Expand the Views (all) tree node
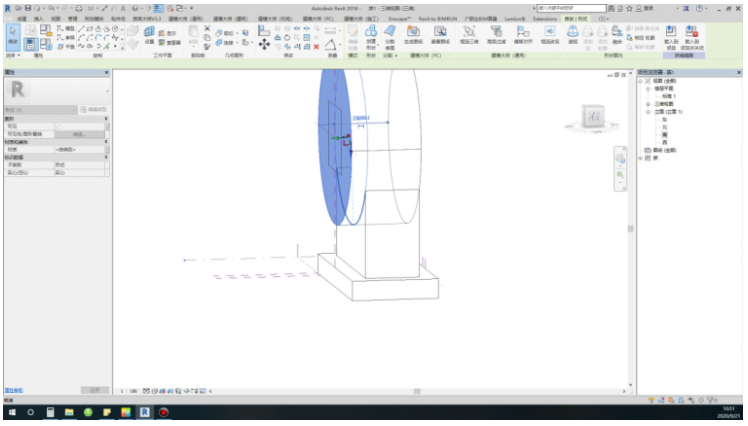 (x=641, y=81)
